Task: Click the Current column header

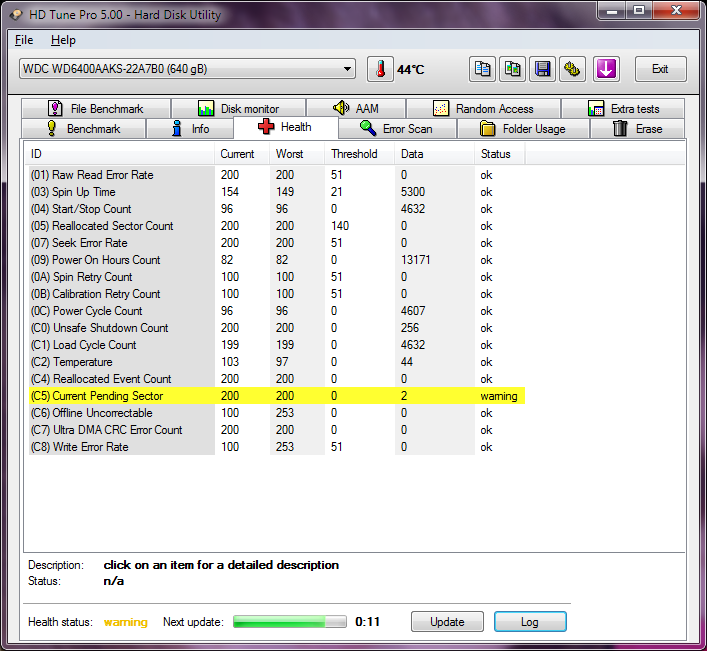Action: coord(242,154)
